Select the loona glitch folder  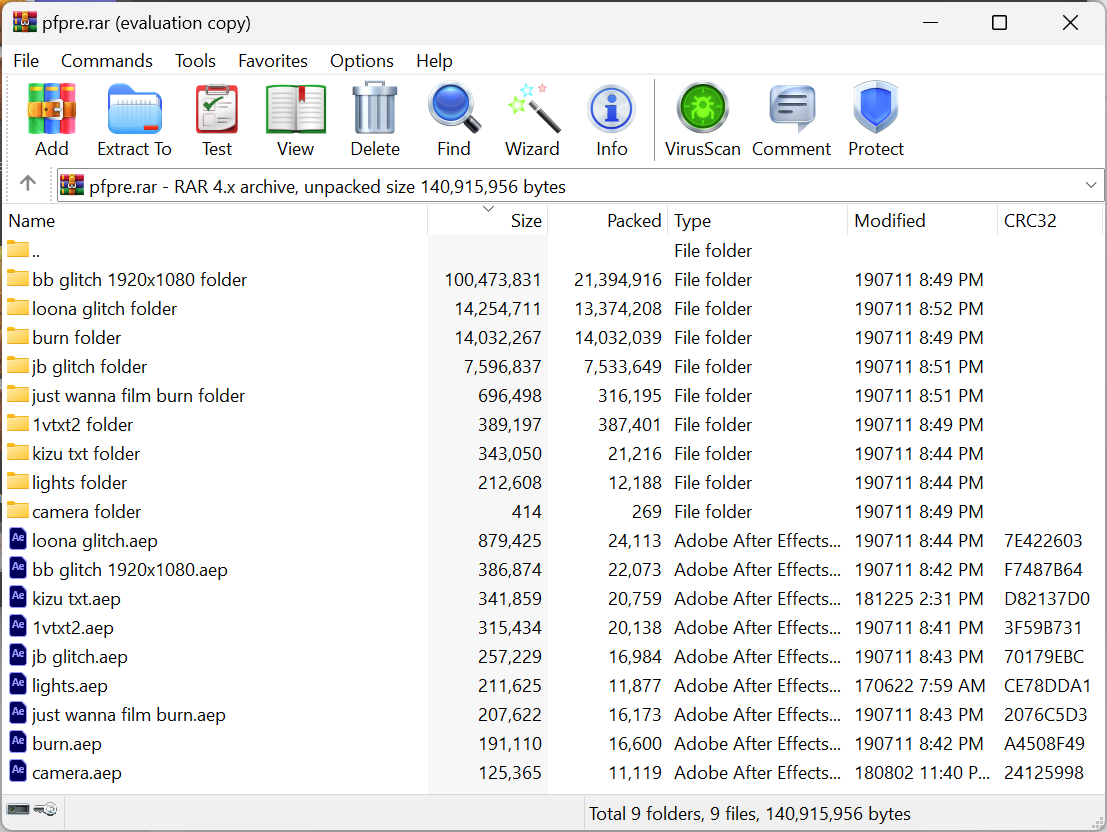click(104, 309)
